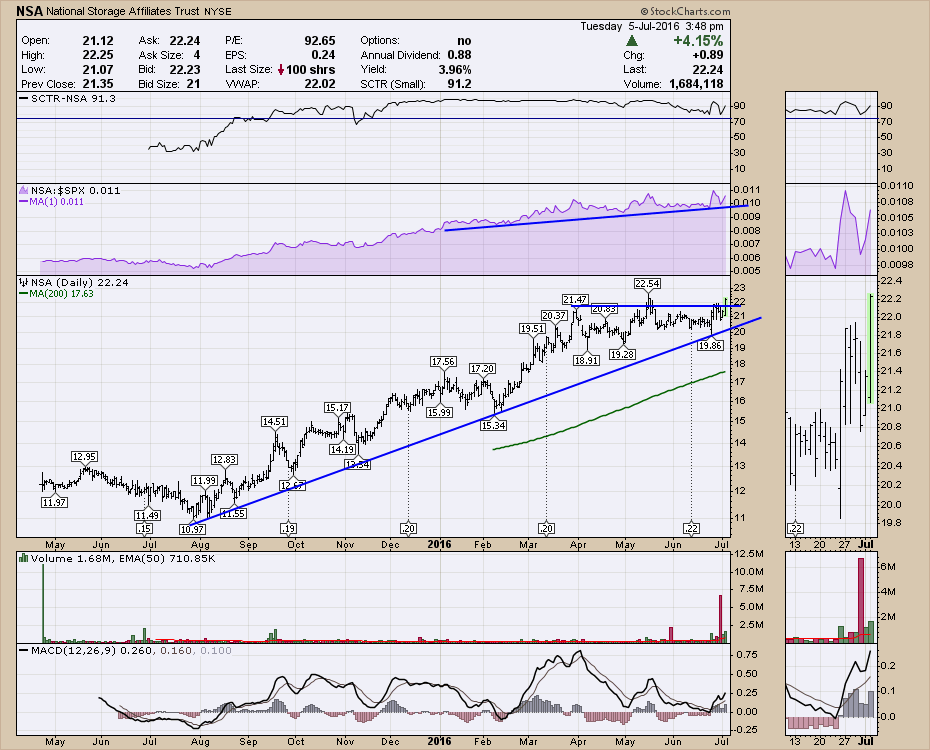Image resolution: width=930 pixels, height=750 pixels.
Task: Click the EPS value 0.24
Action: [323, 55]
